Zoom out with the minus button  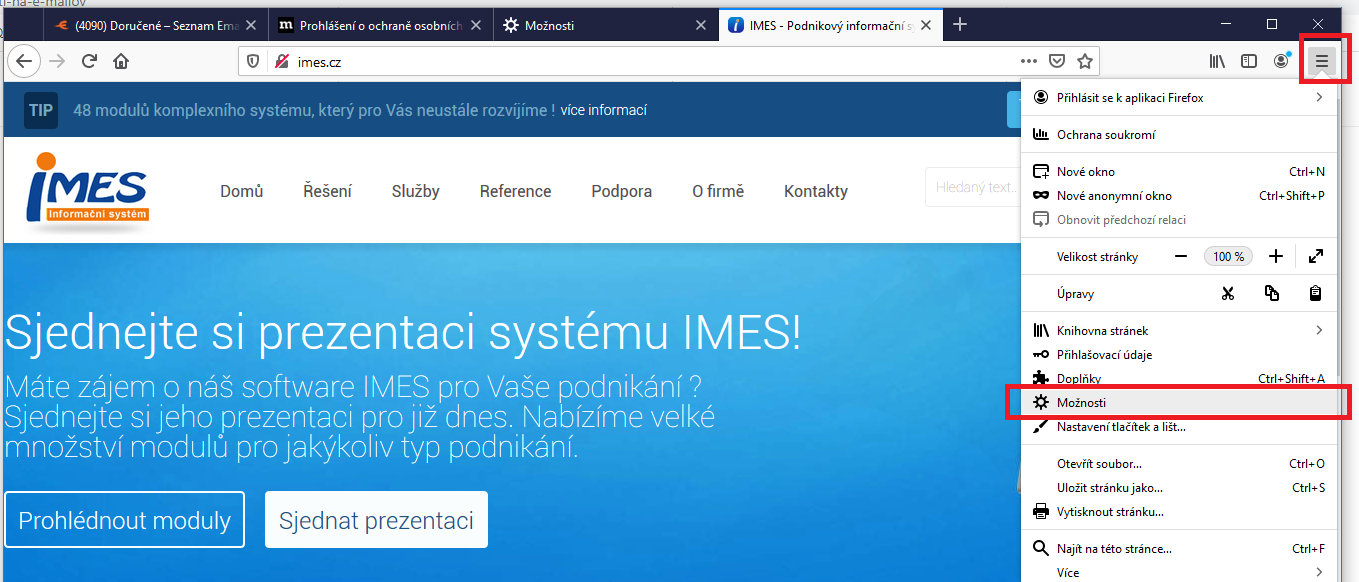point(1181,256)
